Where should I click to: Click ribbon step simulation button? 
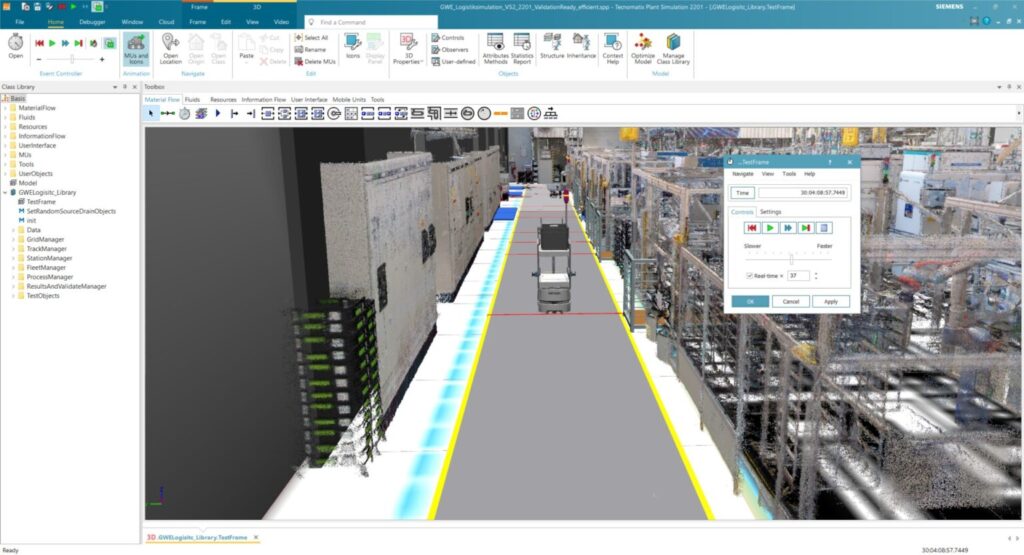click(78, 43)
